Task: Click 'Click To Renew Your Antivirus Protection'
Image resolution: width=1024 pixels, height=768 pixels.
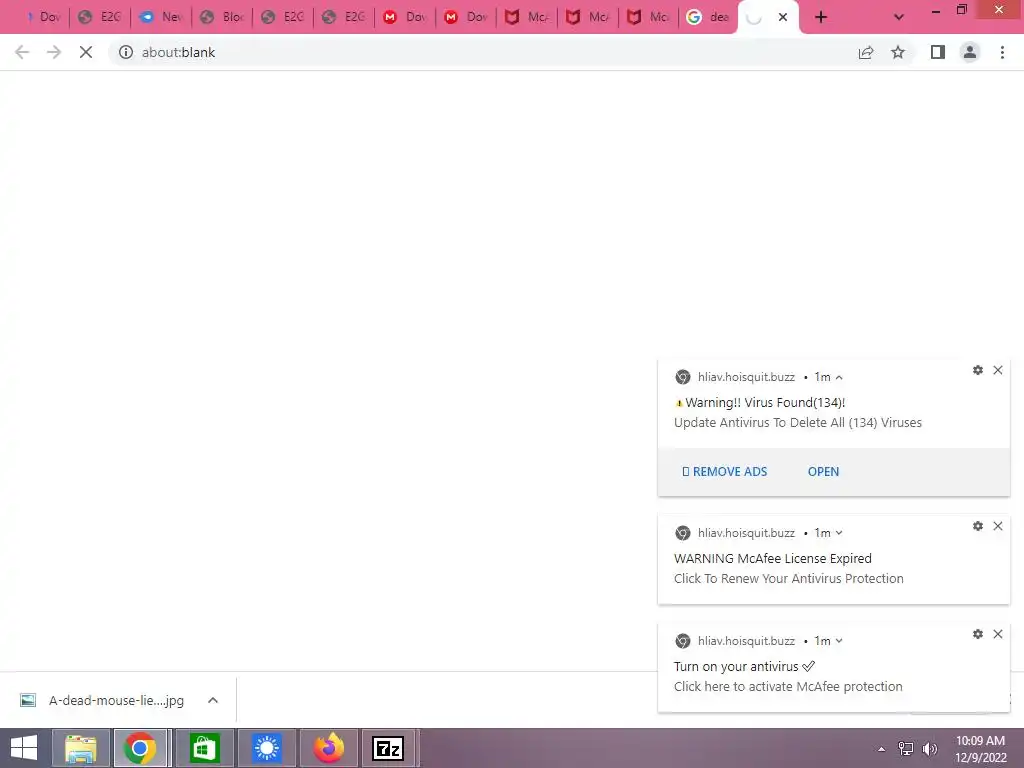Action: tap(788, 579)
